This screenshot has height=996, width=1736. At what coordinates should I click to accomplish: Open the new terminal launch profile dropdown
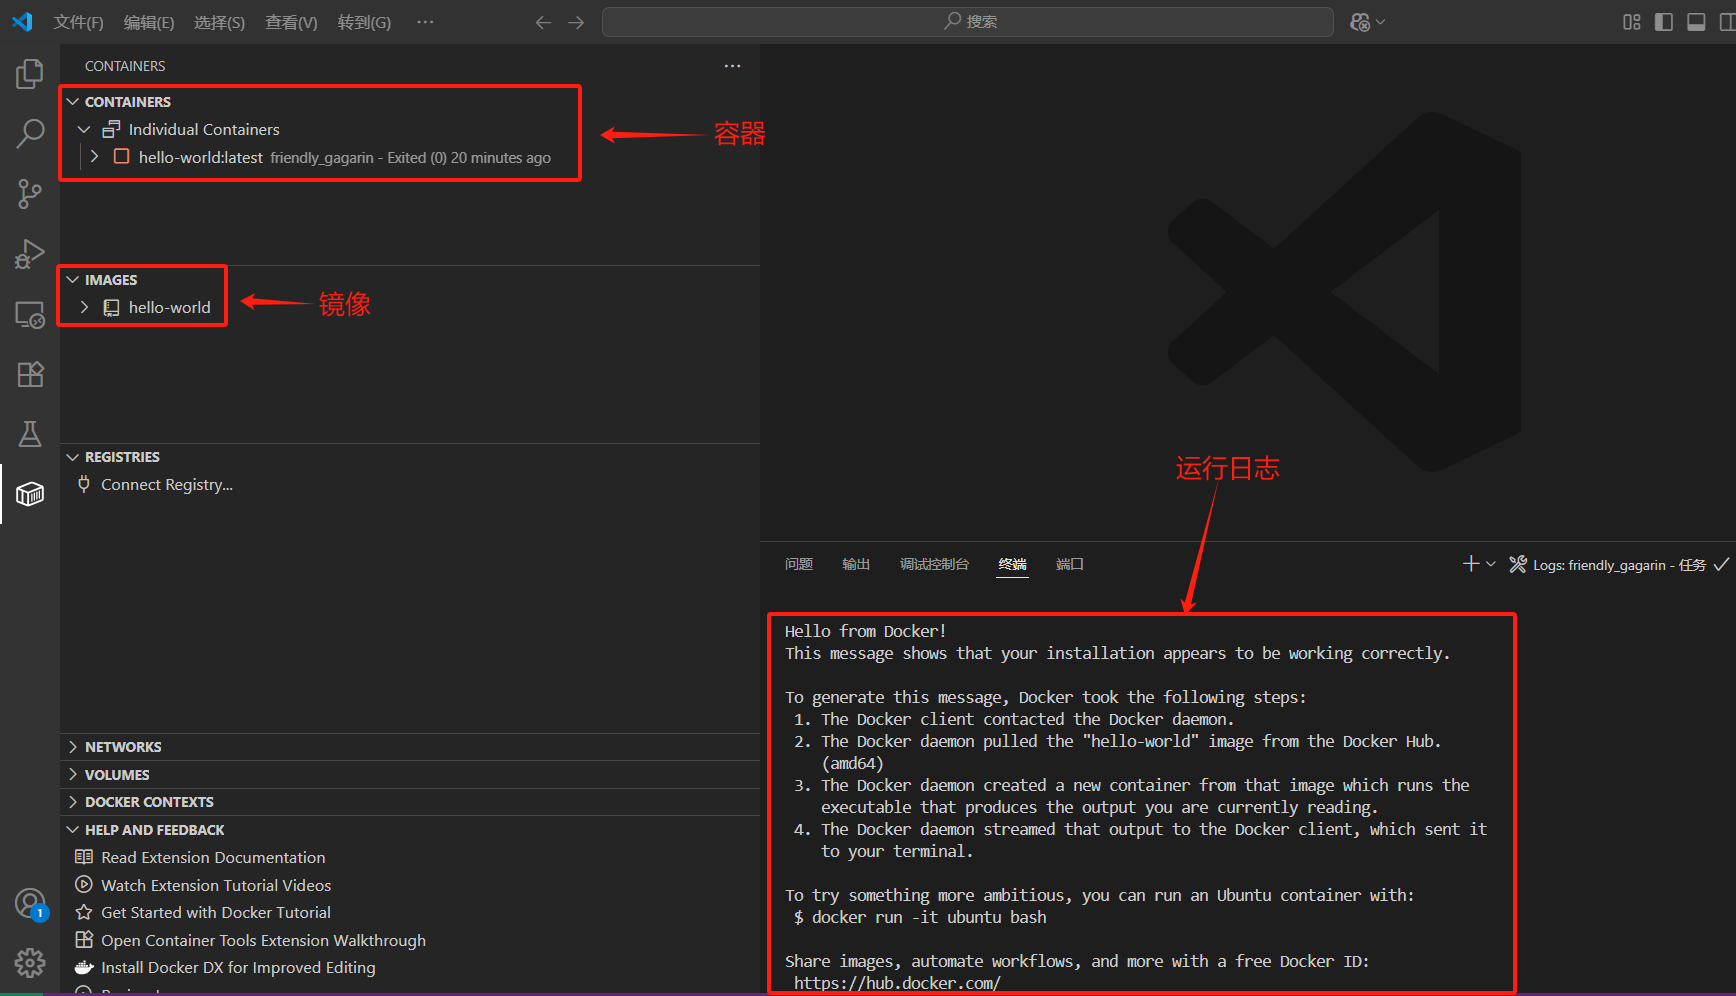point(1491,564)
